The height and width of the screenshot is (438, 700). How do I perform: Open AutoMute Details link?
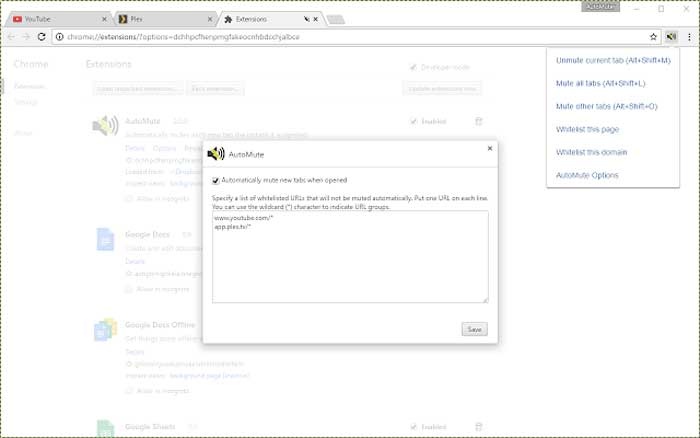(134, 148)
